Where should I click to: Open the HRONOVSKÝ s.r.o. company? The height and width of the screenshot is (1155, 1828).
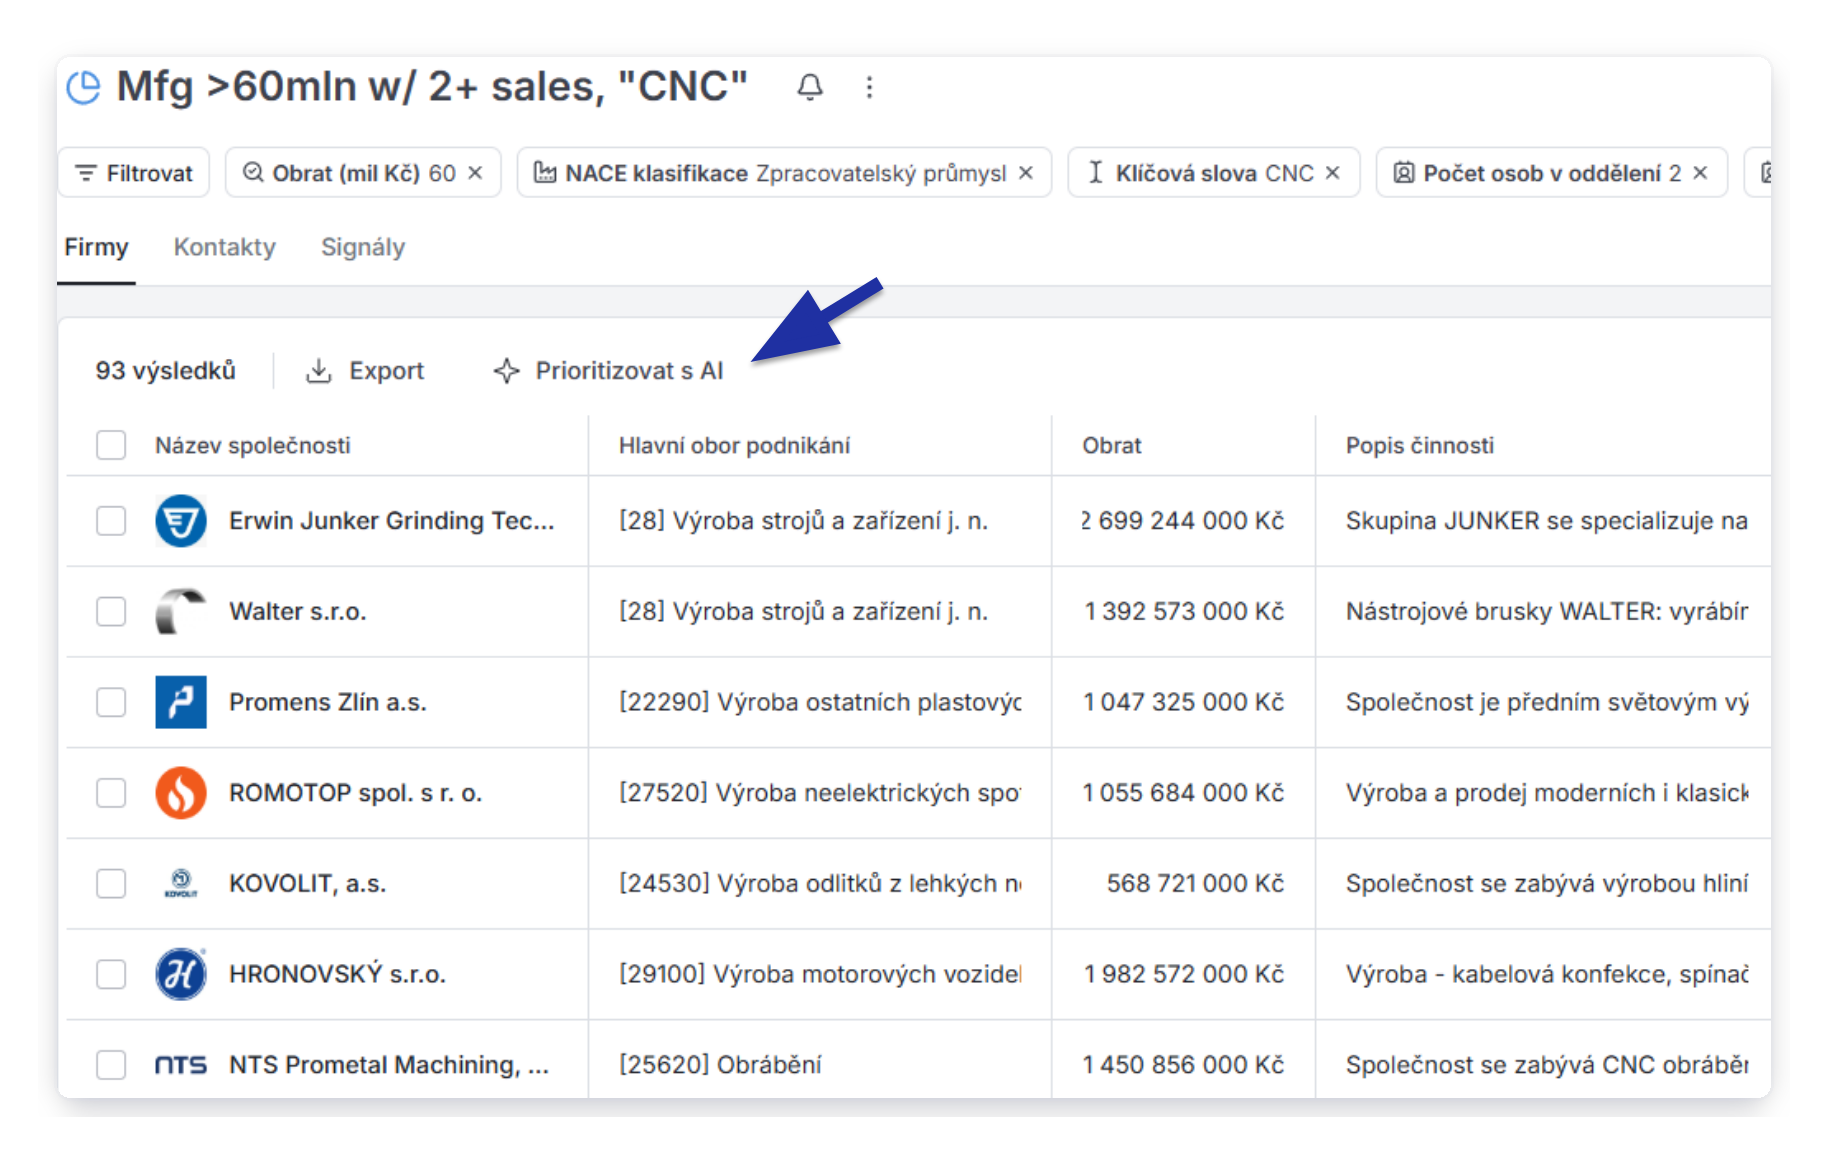337,974
